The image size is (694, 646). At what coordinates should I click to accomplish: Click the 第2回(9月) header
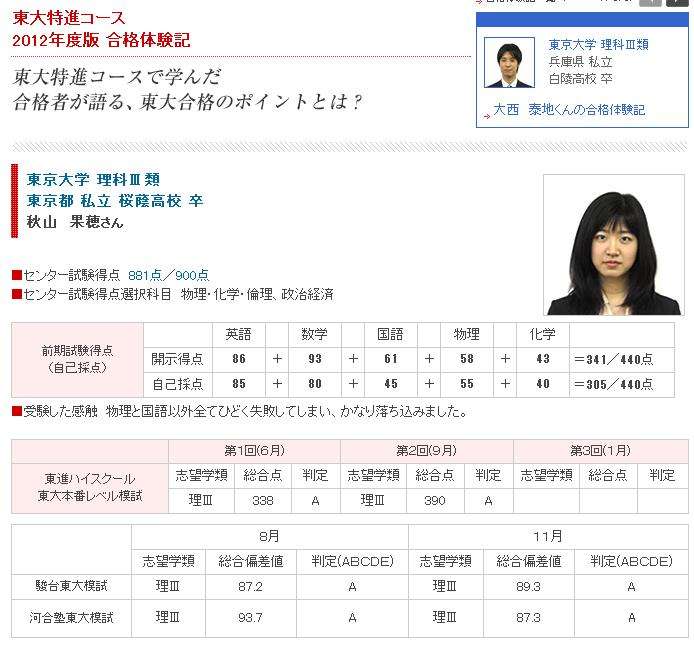[x=427, y=451]
